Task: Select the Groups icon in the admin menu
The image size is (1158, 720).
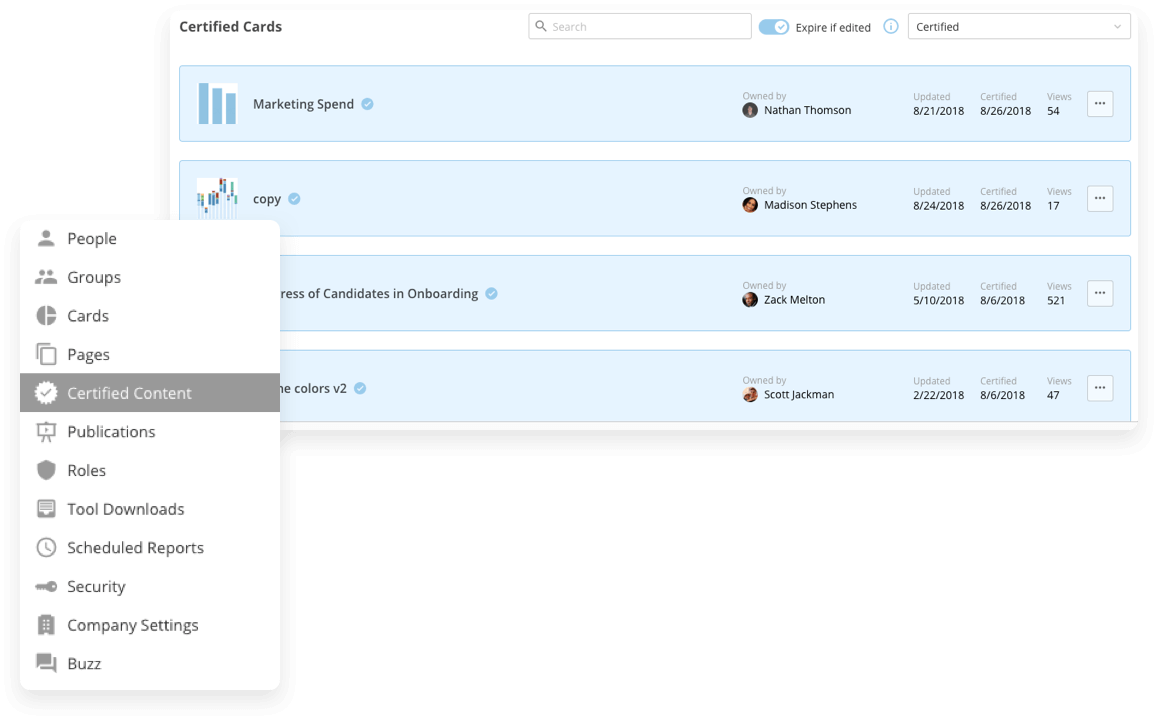Action: (x=46, y=277)
